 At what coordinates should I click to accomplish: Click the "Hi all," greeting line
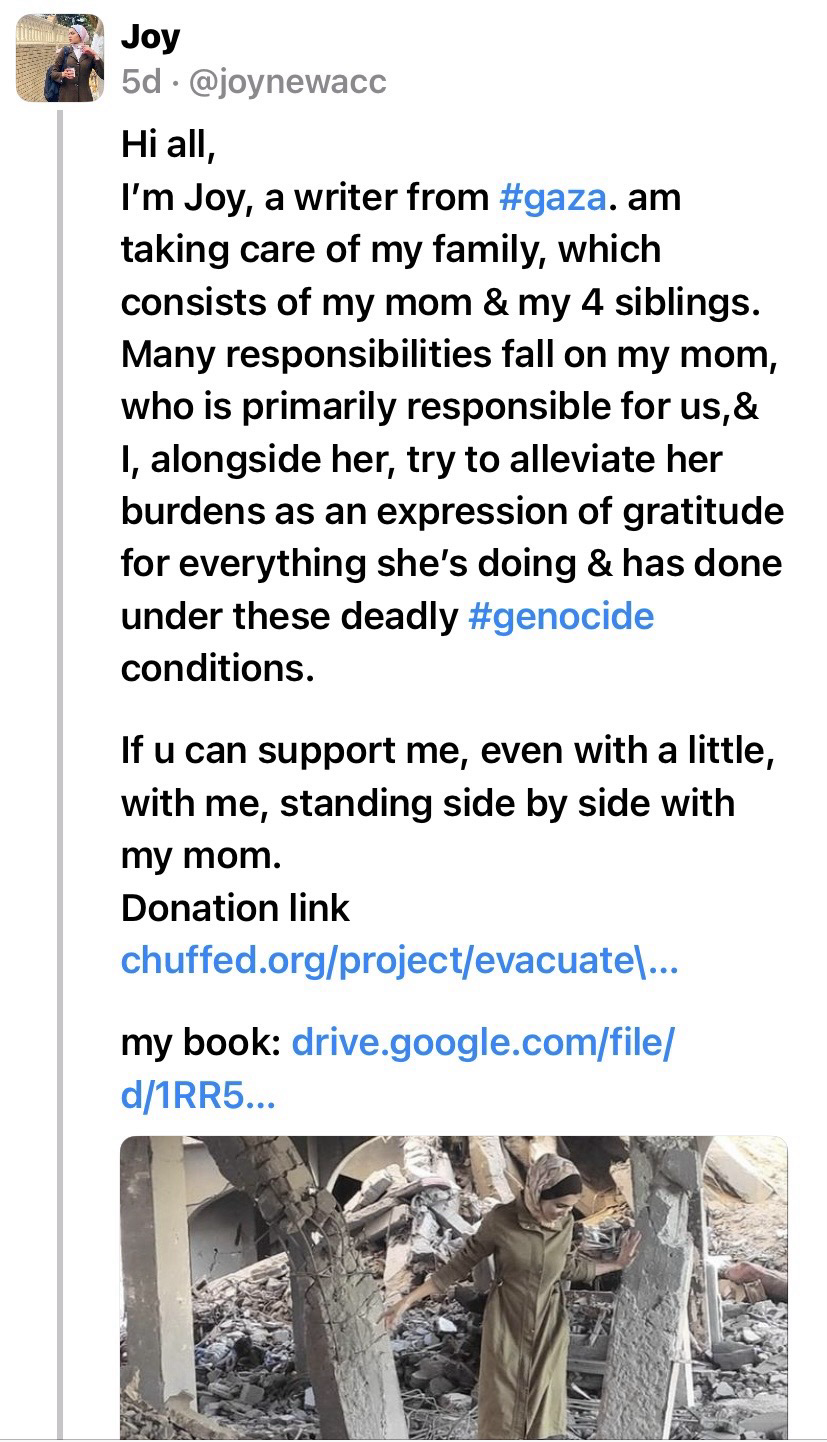pyautogui.click(x=168, y=146)
